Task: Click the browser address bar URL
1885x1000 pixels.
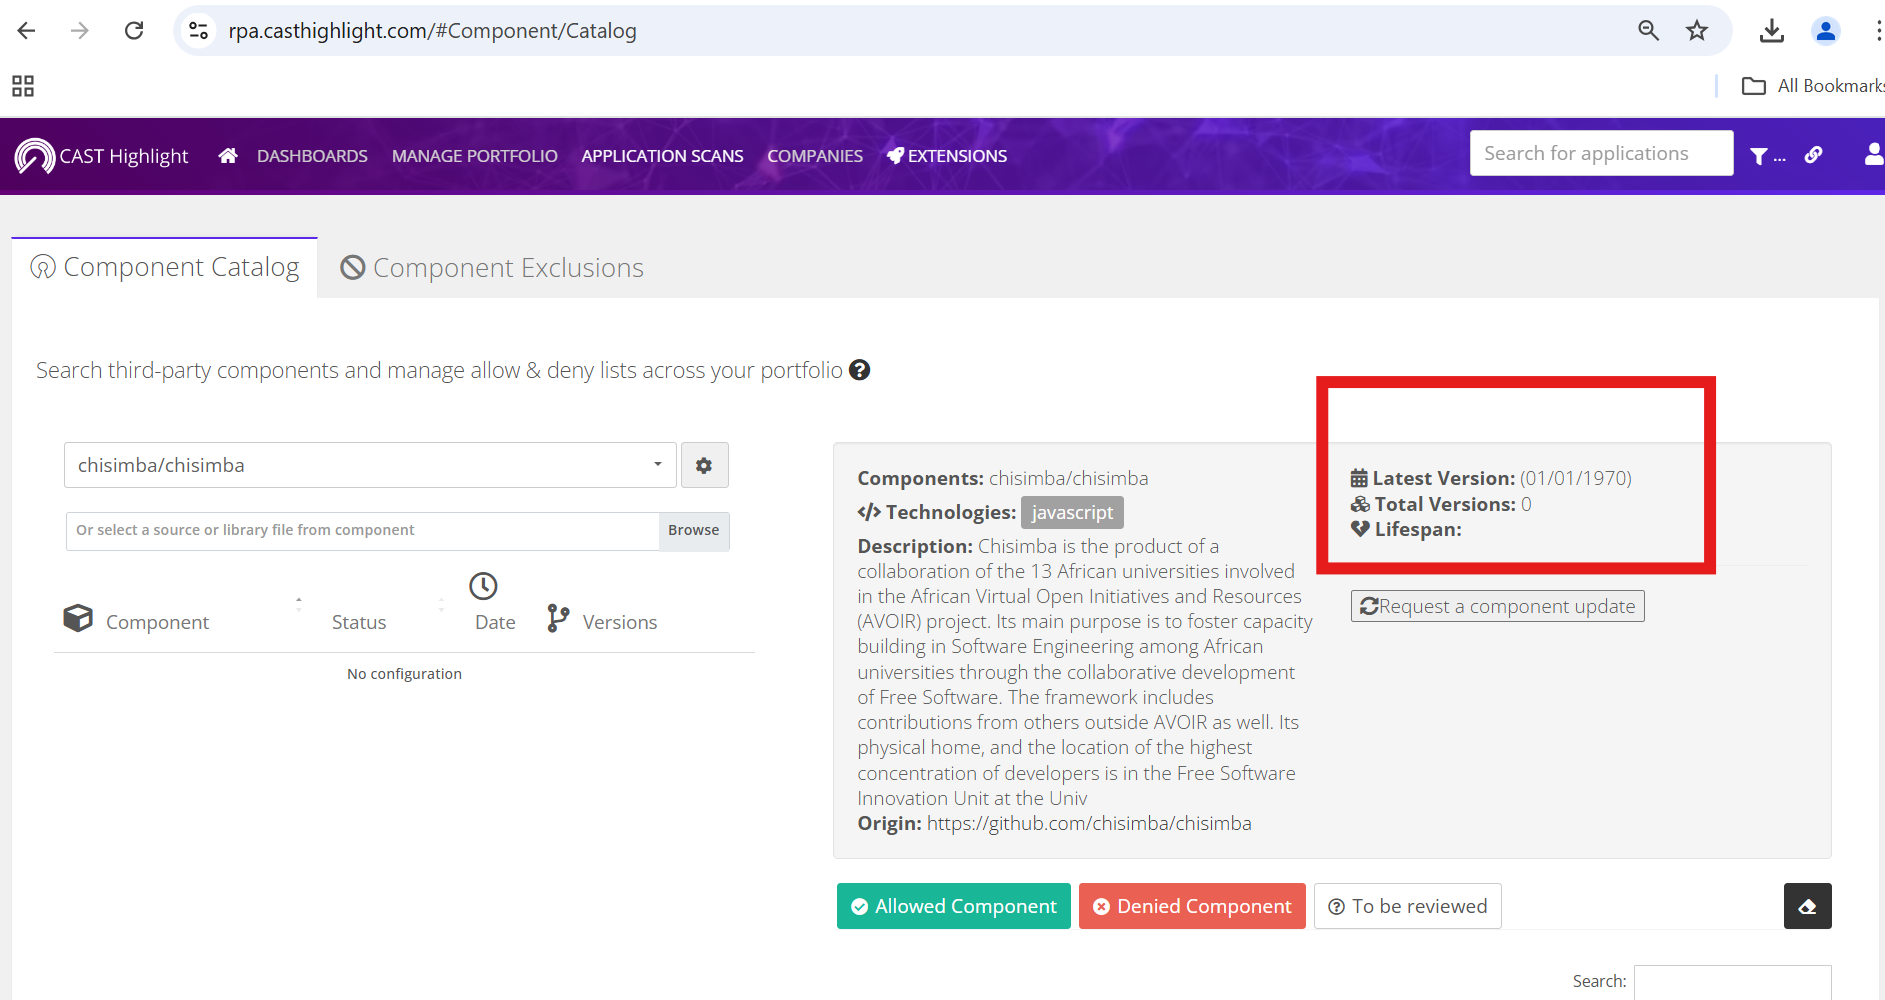Action: [x=432, y=31]
